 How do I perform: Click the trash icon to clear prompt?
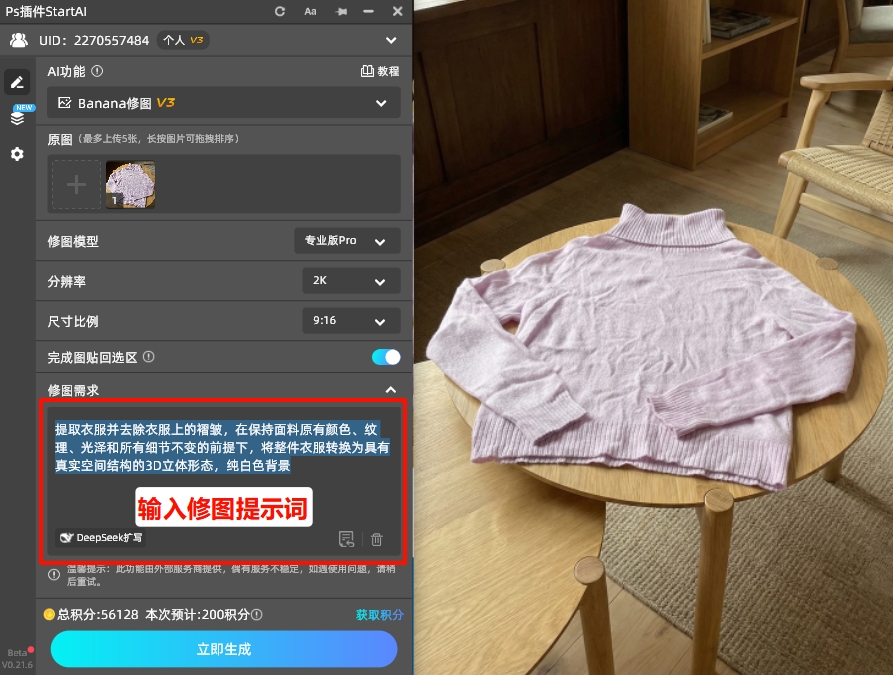tap(377, 540)
